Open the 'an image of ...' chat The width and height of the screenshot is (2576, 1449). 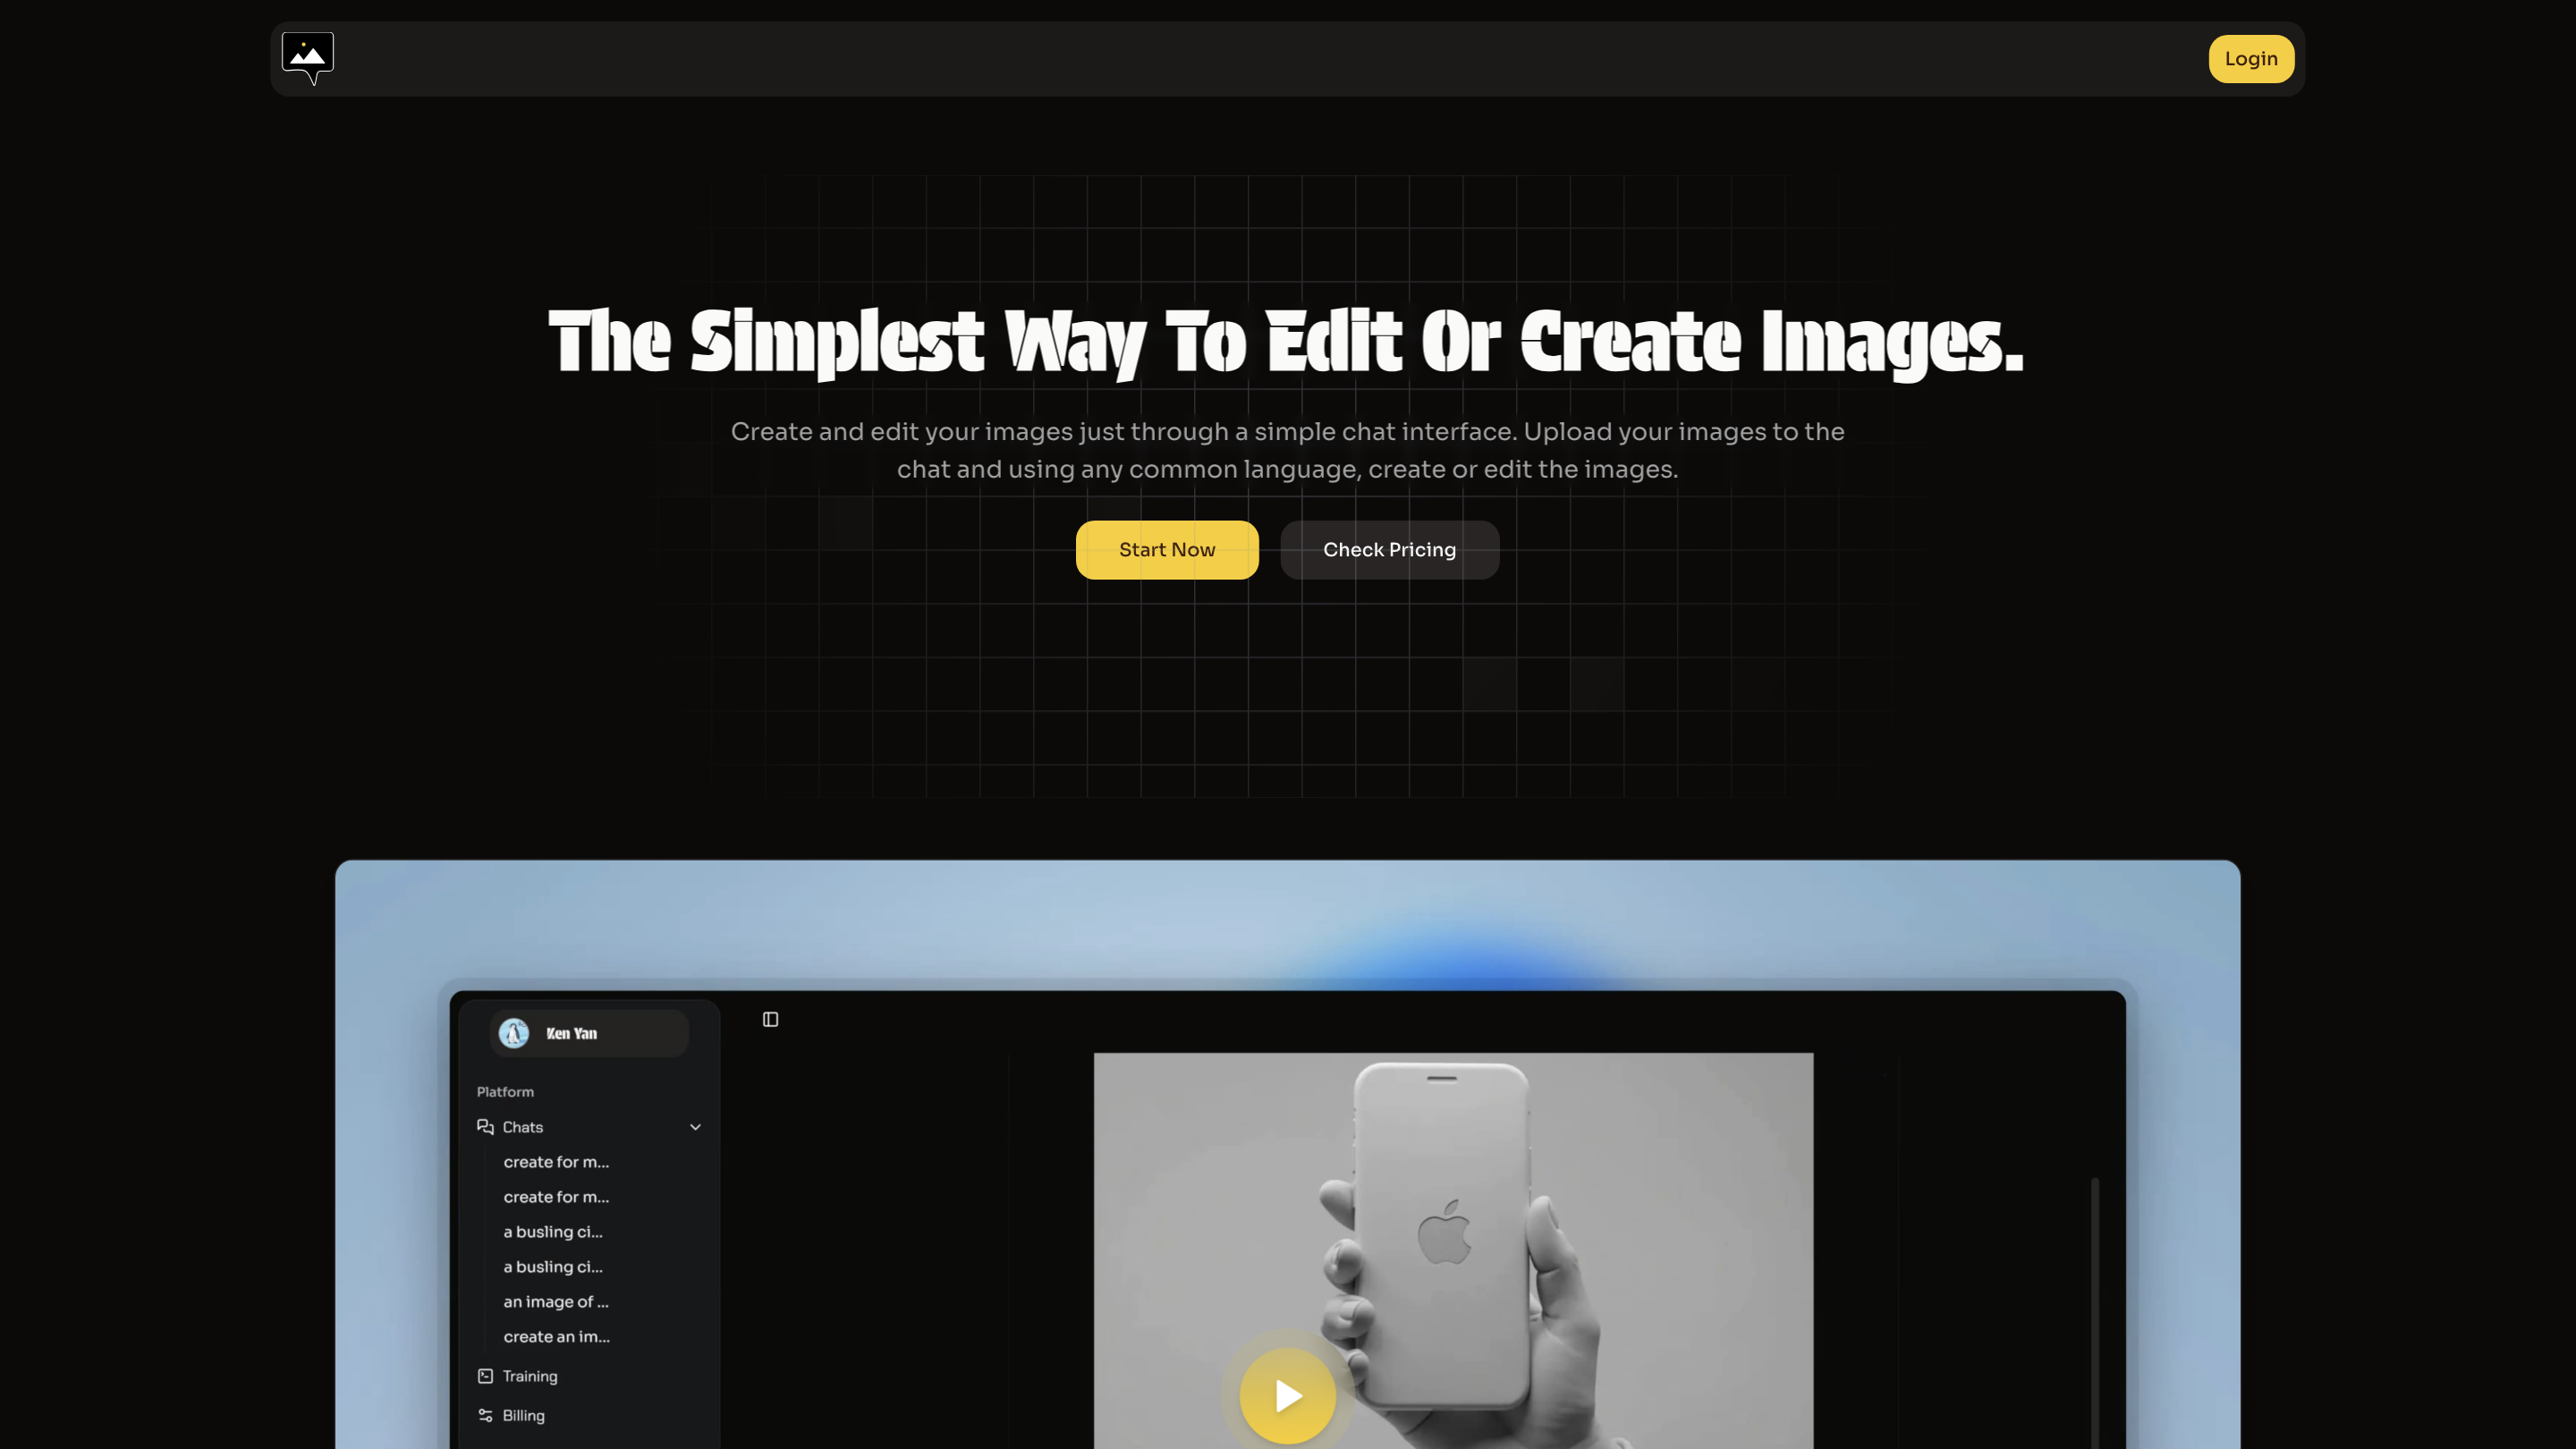[555, 1302]
